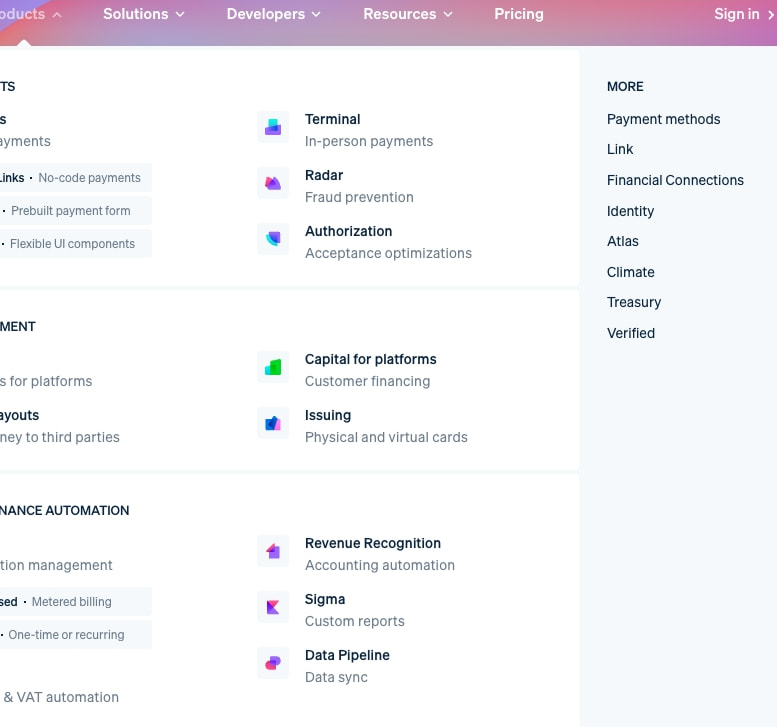The image size is (777, 727).
Task: Click the 'In-person payments' description text
Action: point(369,141)
